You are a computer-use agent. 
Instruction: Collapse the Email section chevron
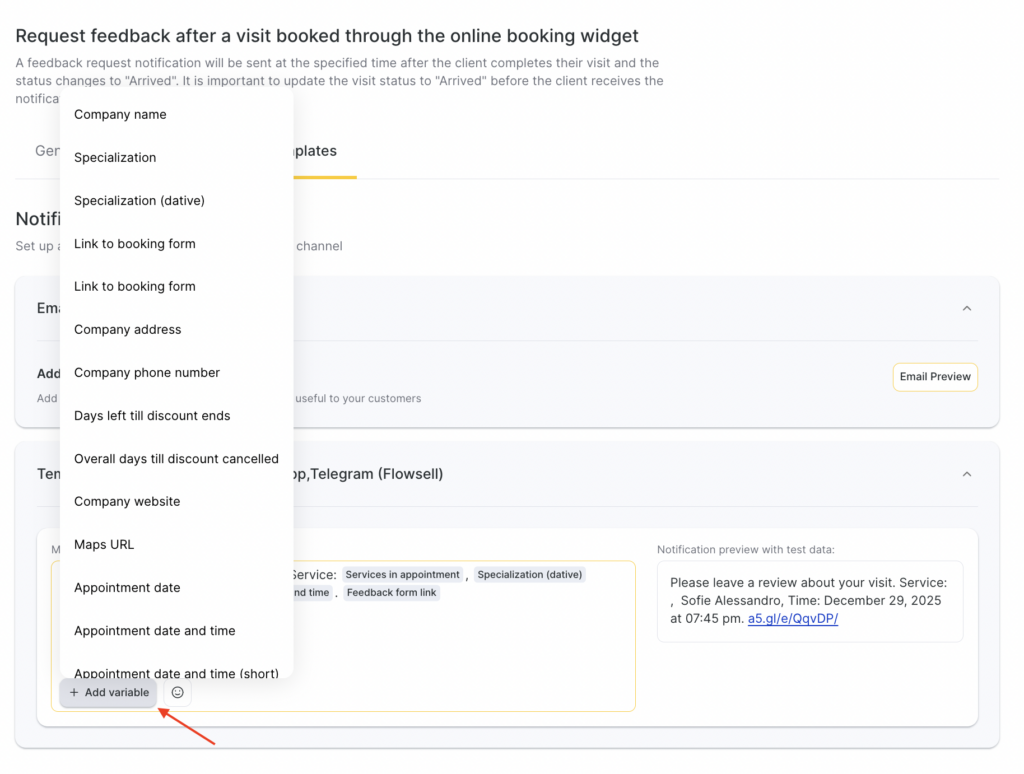point(967,308)
